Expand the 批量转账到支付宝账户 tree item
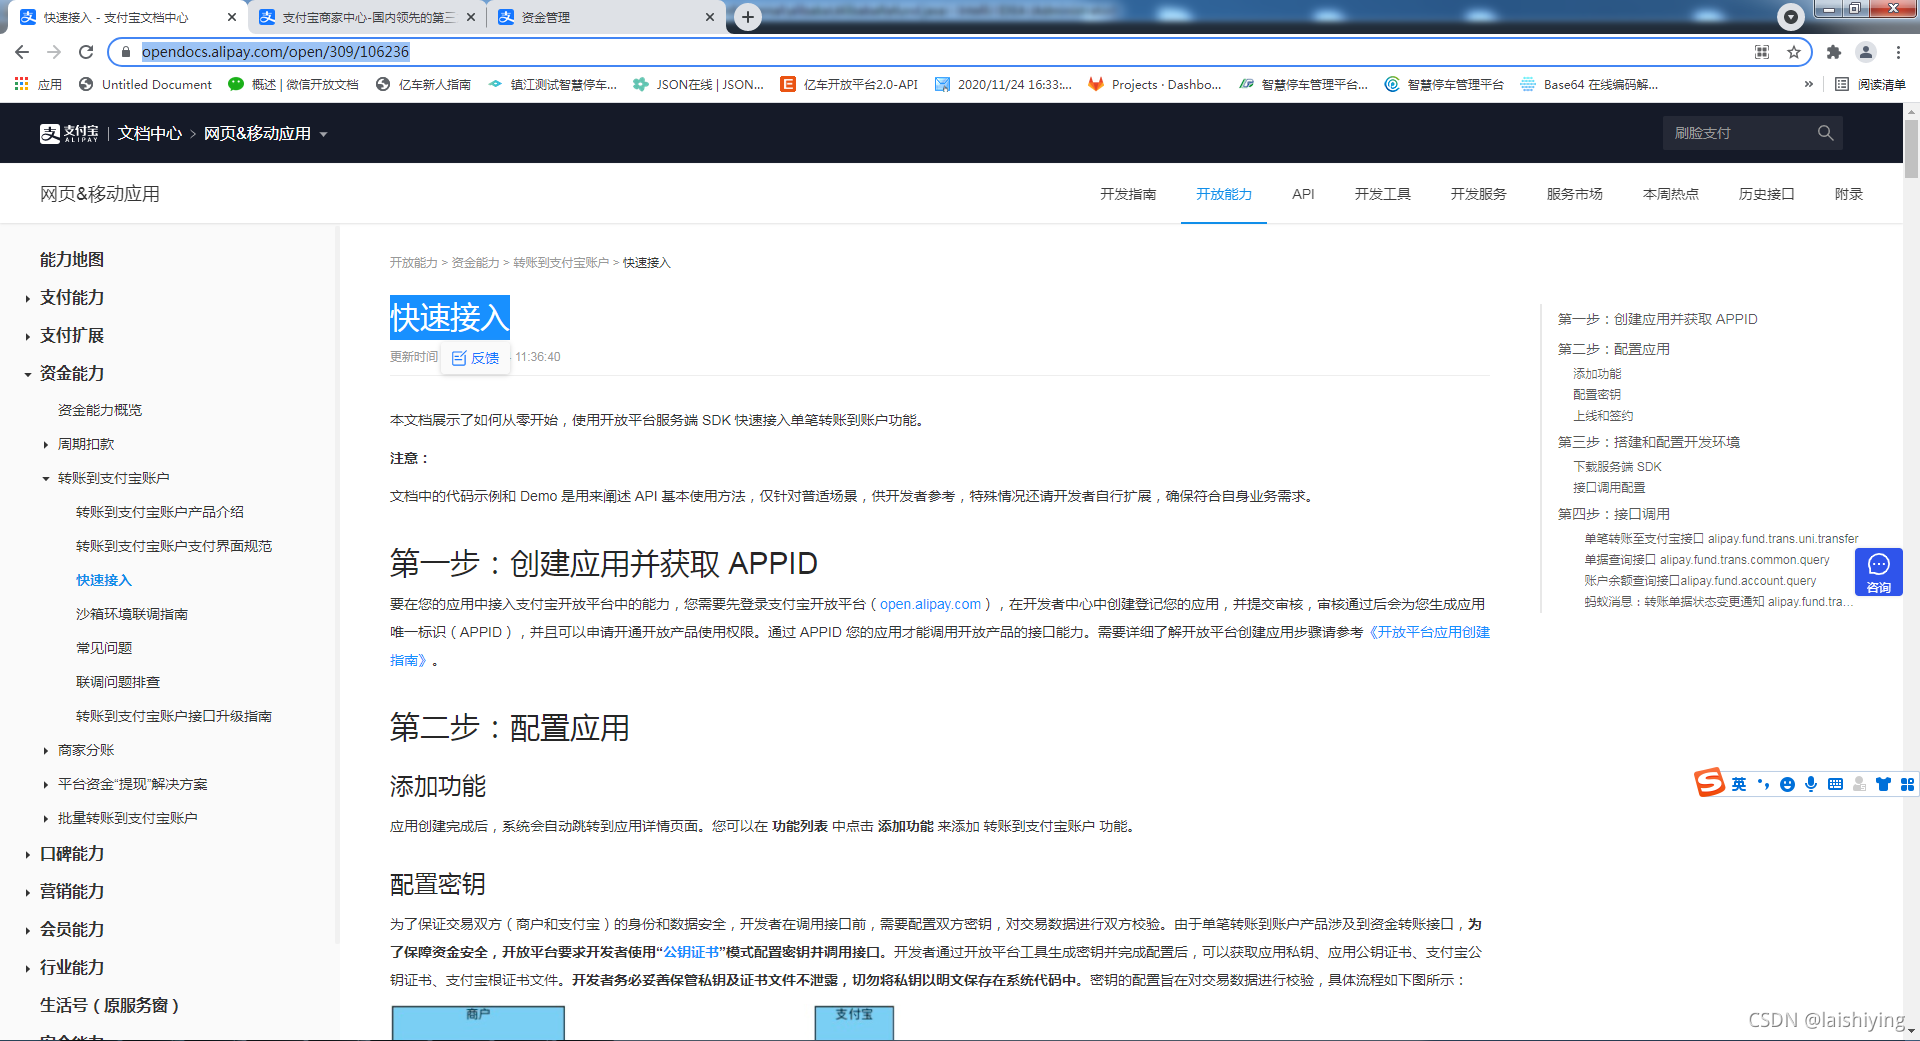The height and width of the screenshot is (1041, 1920). 46,818
